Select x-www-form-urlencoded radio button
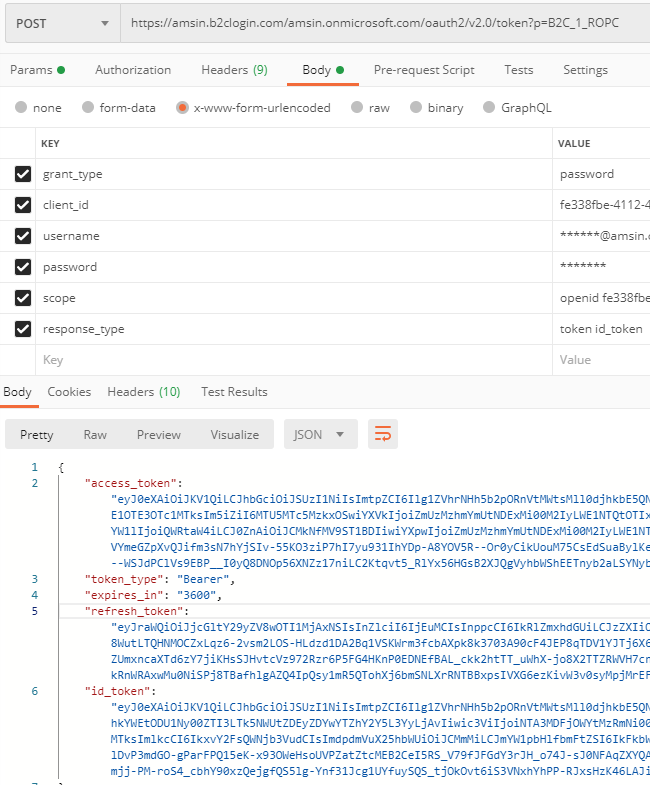The width and height of the screenshot is (650, 785). [x=182, y=107]
